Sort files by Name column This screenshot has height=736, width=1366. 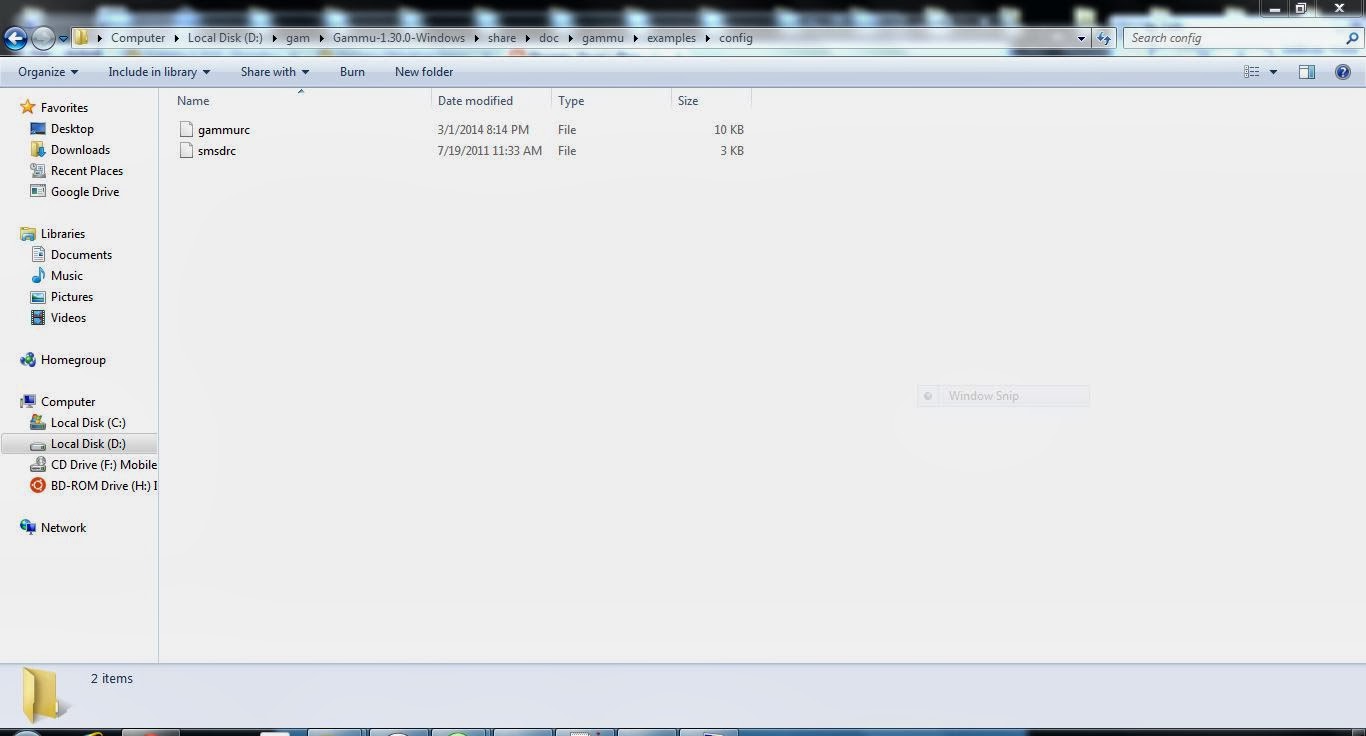(301, 101)
